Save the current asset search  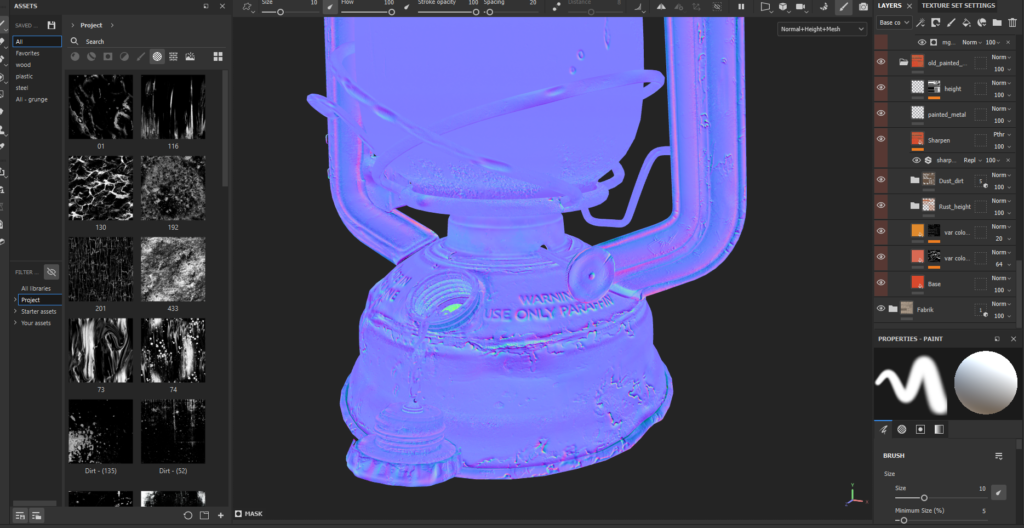(52, 25)
